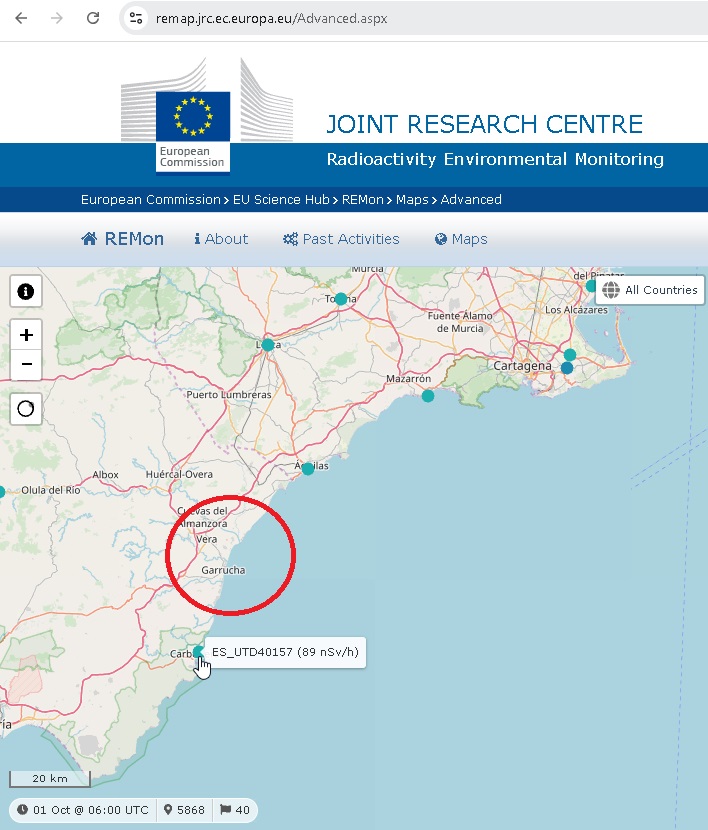Open the About menu item

tap(221, 239)
